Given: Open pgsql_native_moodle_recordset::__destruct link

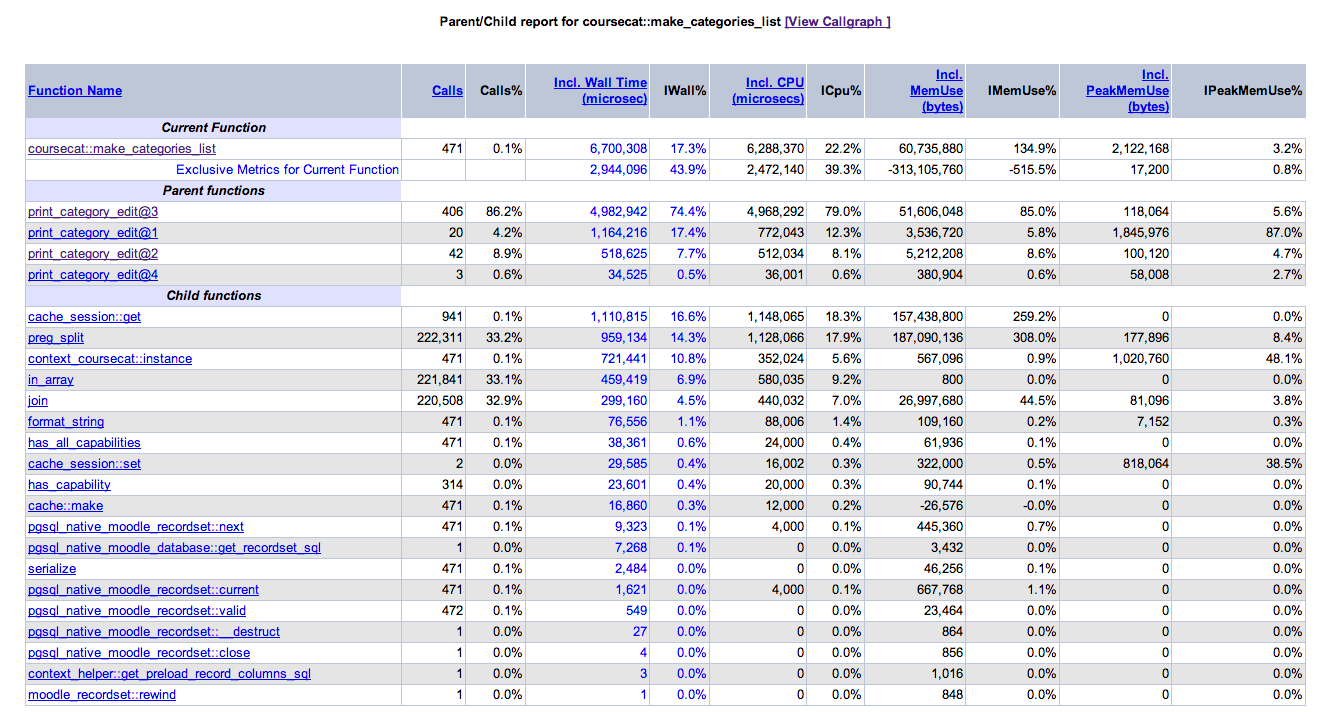Looking at the screenshot, I should coord(154,631).
